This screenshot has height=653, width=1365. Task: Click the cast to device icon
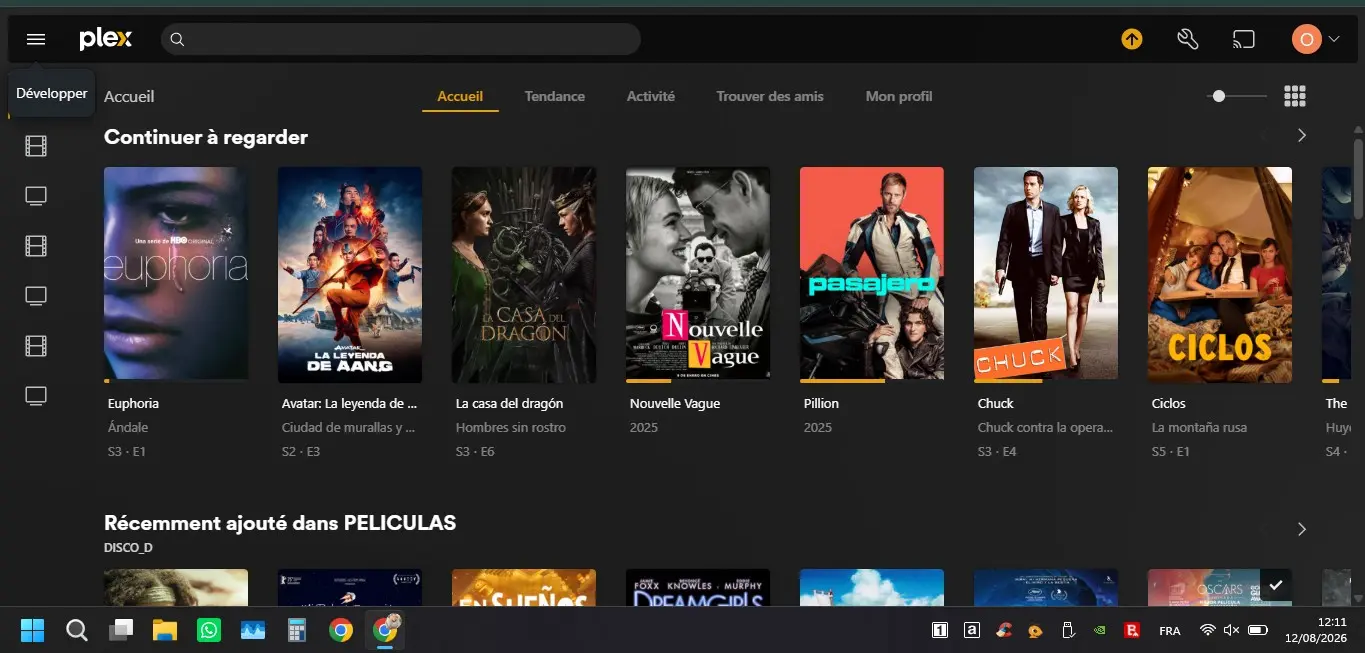point(1243,39)
